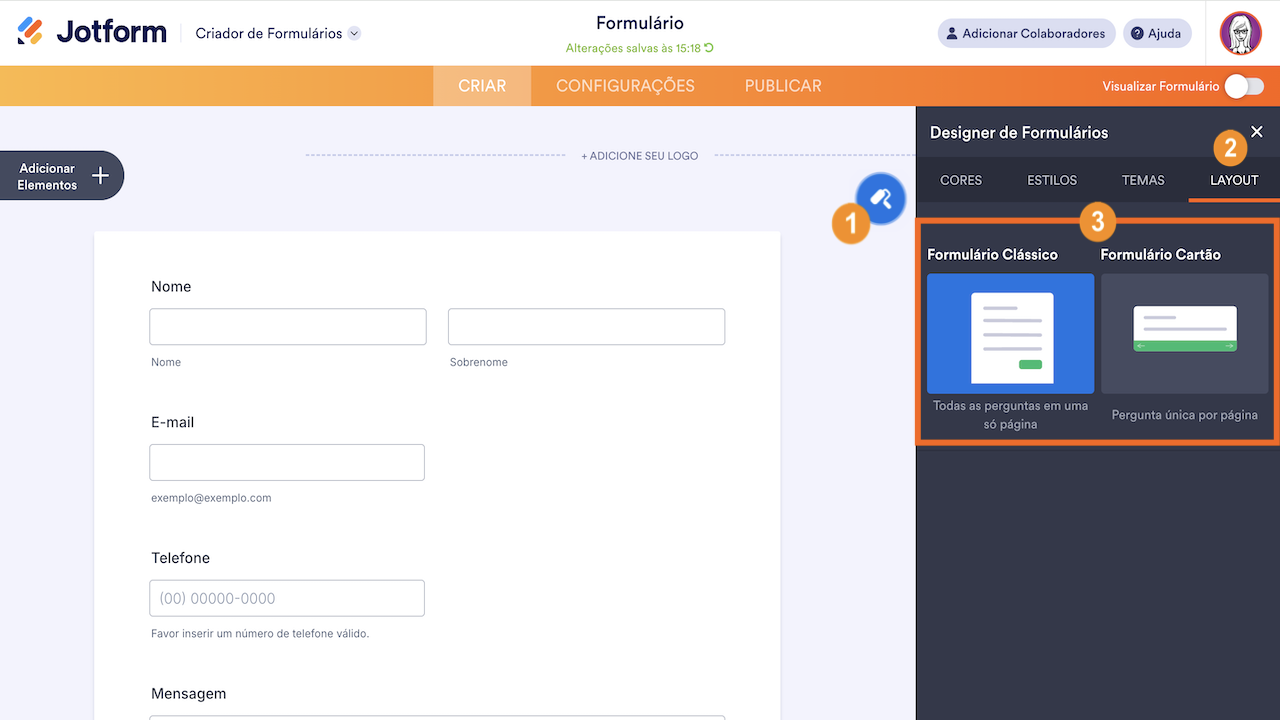Click the Jotform logo
Screen dimensions: 1280x720
click(x=92, y=32)
